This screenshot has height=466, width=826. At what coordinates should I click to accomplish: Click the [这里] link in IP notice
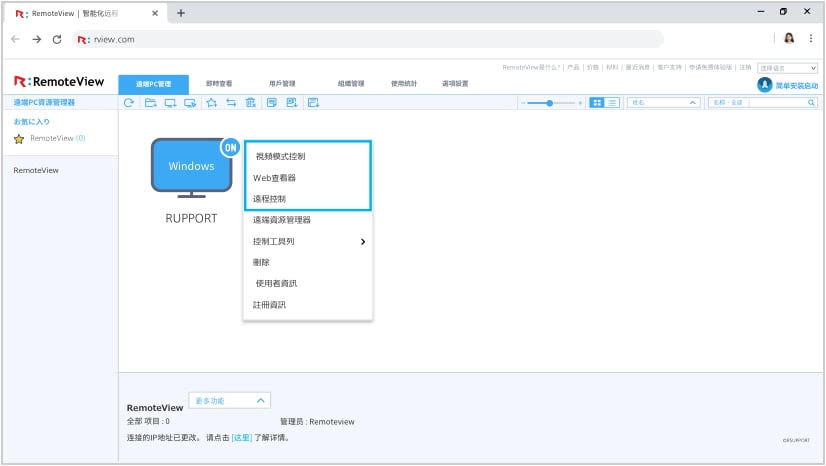(x=242, y=438)
